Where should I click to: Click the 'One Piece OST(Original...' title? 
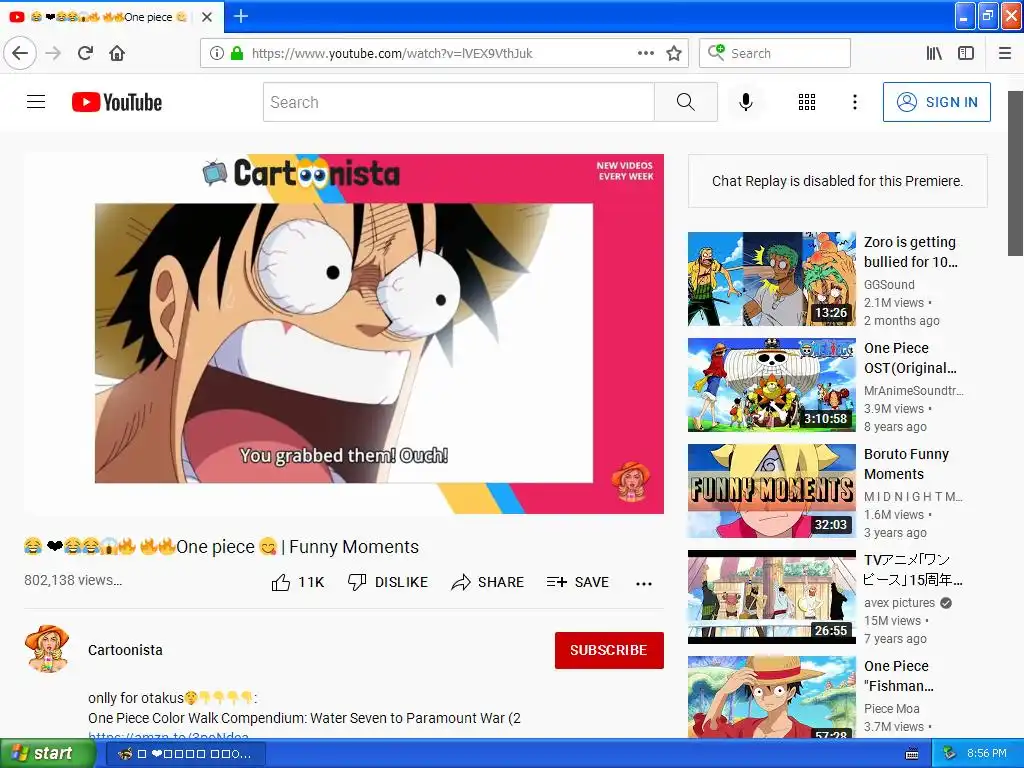tap(910, 358)
